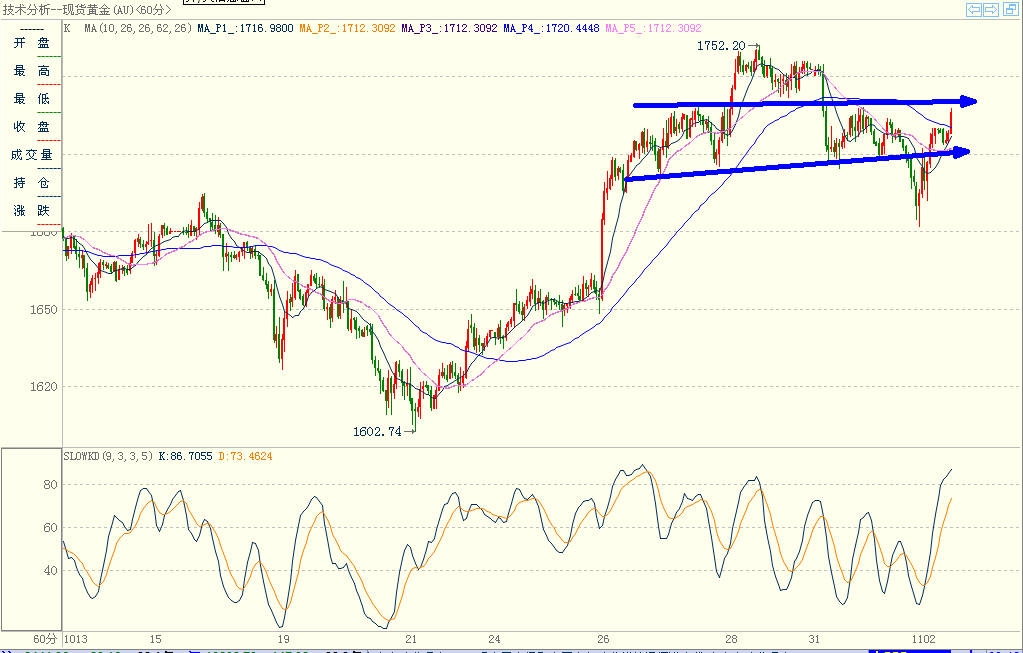This screenshot has width=1023, height=653.
Task: Select the 收盘 row in the data panel
Action: pos(31,127)
